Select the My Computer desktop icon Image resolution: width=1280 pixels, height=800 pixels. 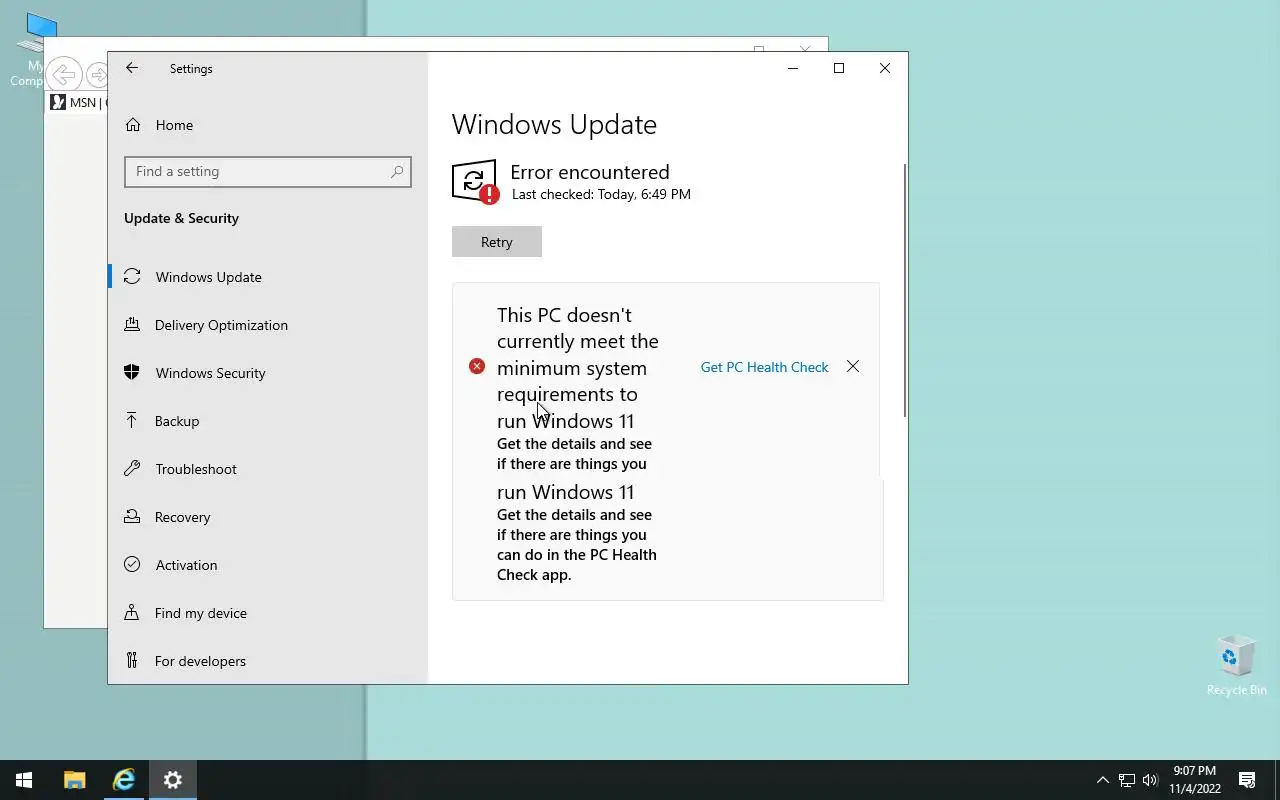point(28,50)
